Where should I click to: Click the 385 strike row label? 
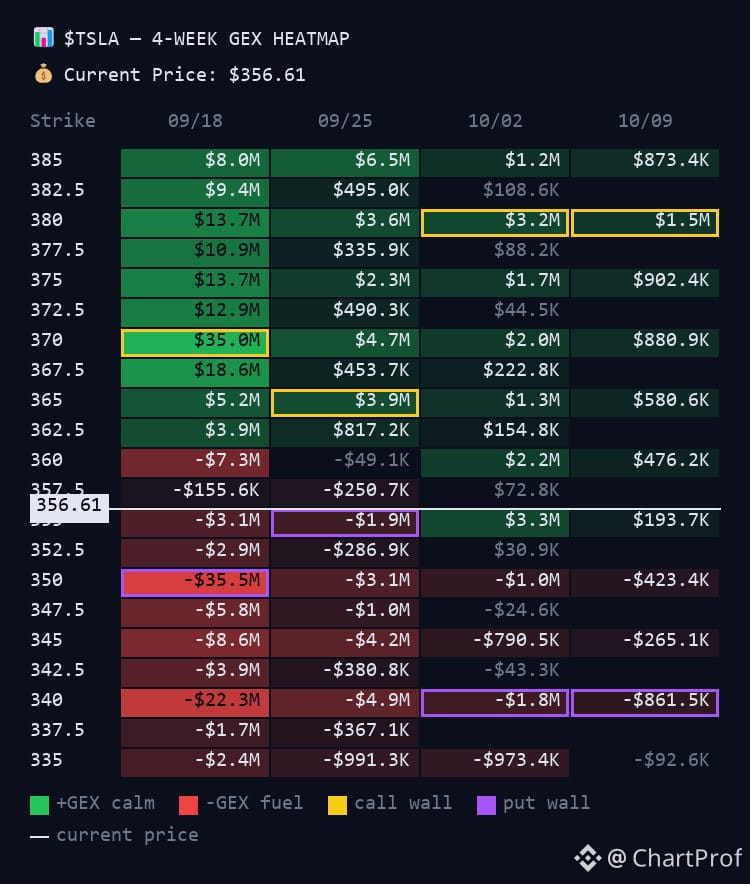46,160
